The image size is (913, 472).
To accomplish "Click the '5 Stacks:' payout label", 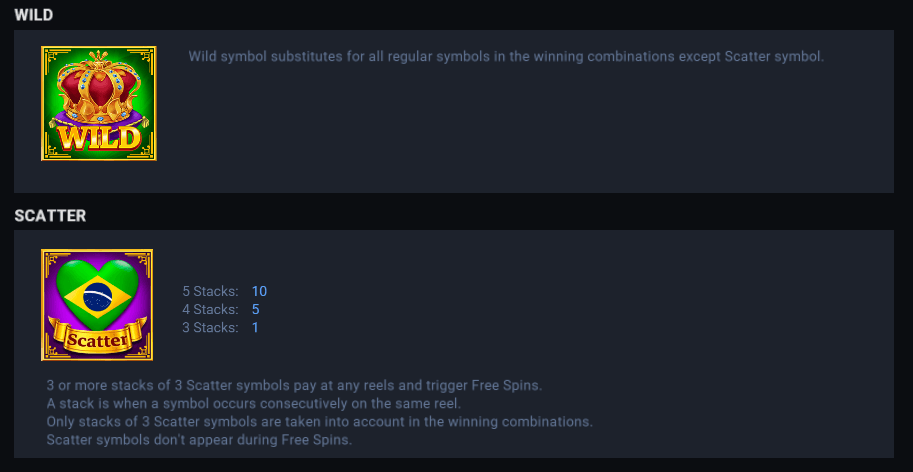I will (x=210, y=291).
